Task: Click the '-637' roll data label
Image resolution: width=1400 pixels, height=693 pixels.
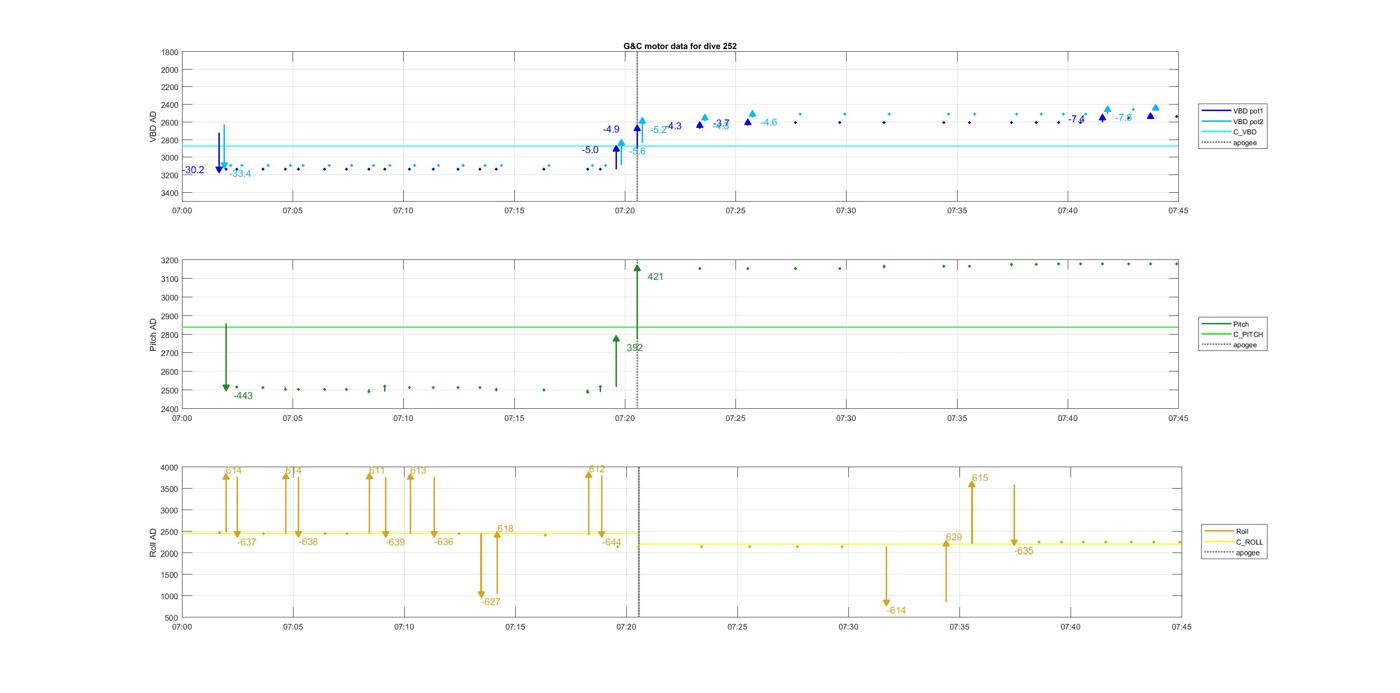Action: 246,542
